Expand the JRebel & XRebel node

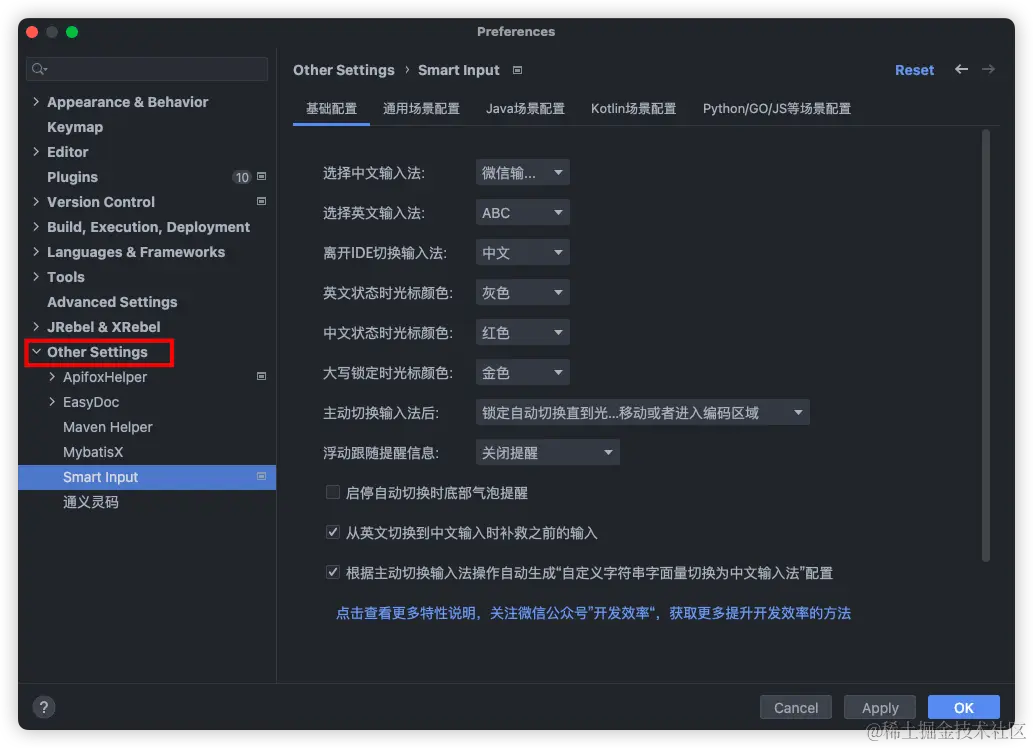pos(36,327)
